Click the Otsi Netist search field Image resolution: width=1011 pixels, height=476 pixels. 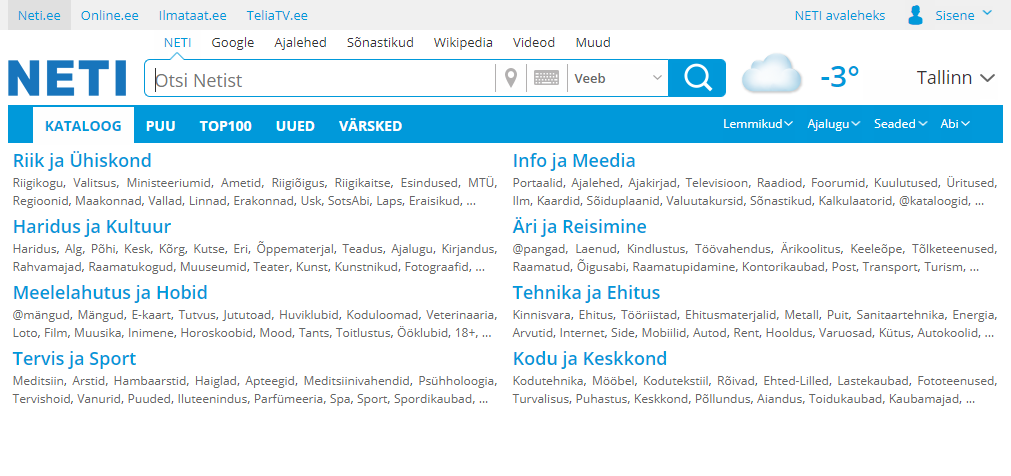point(320,79)
